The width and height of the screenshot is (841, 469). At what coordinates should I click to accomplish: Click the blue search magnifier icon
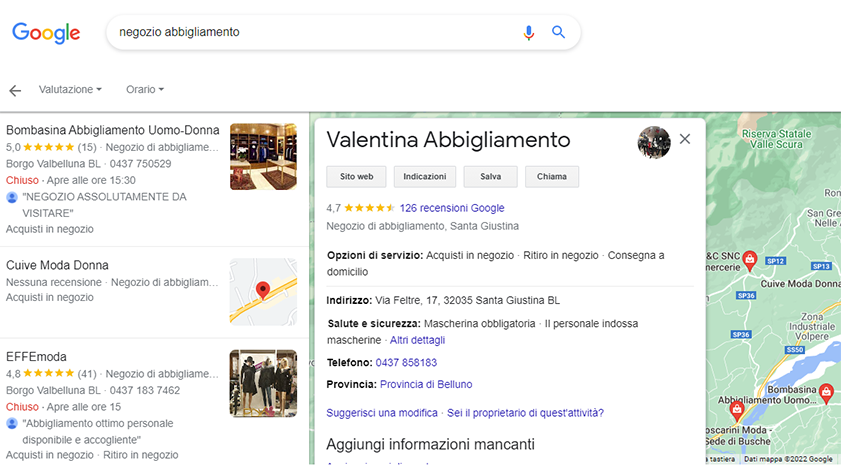pos(558,32)
